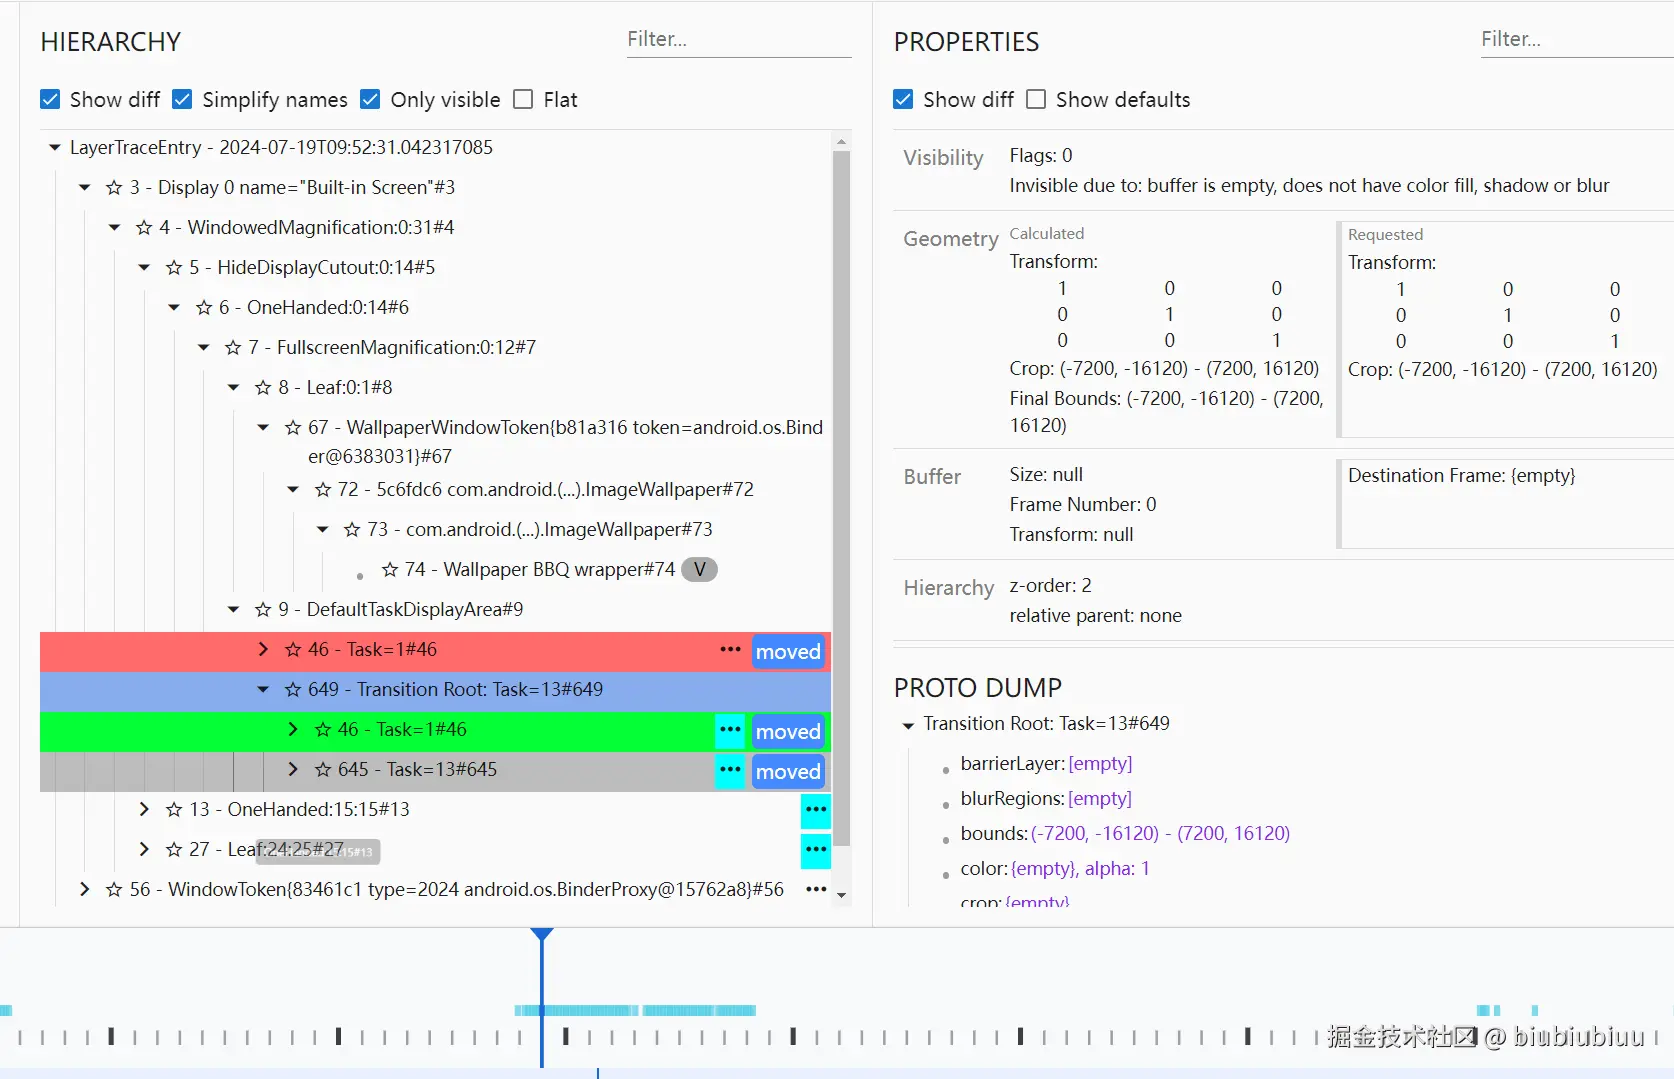Click the bounds value in Proto Dump
1674x1079 pixels.
[1160, 834]
